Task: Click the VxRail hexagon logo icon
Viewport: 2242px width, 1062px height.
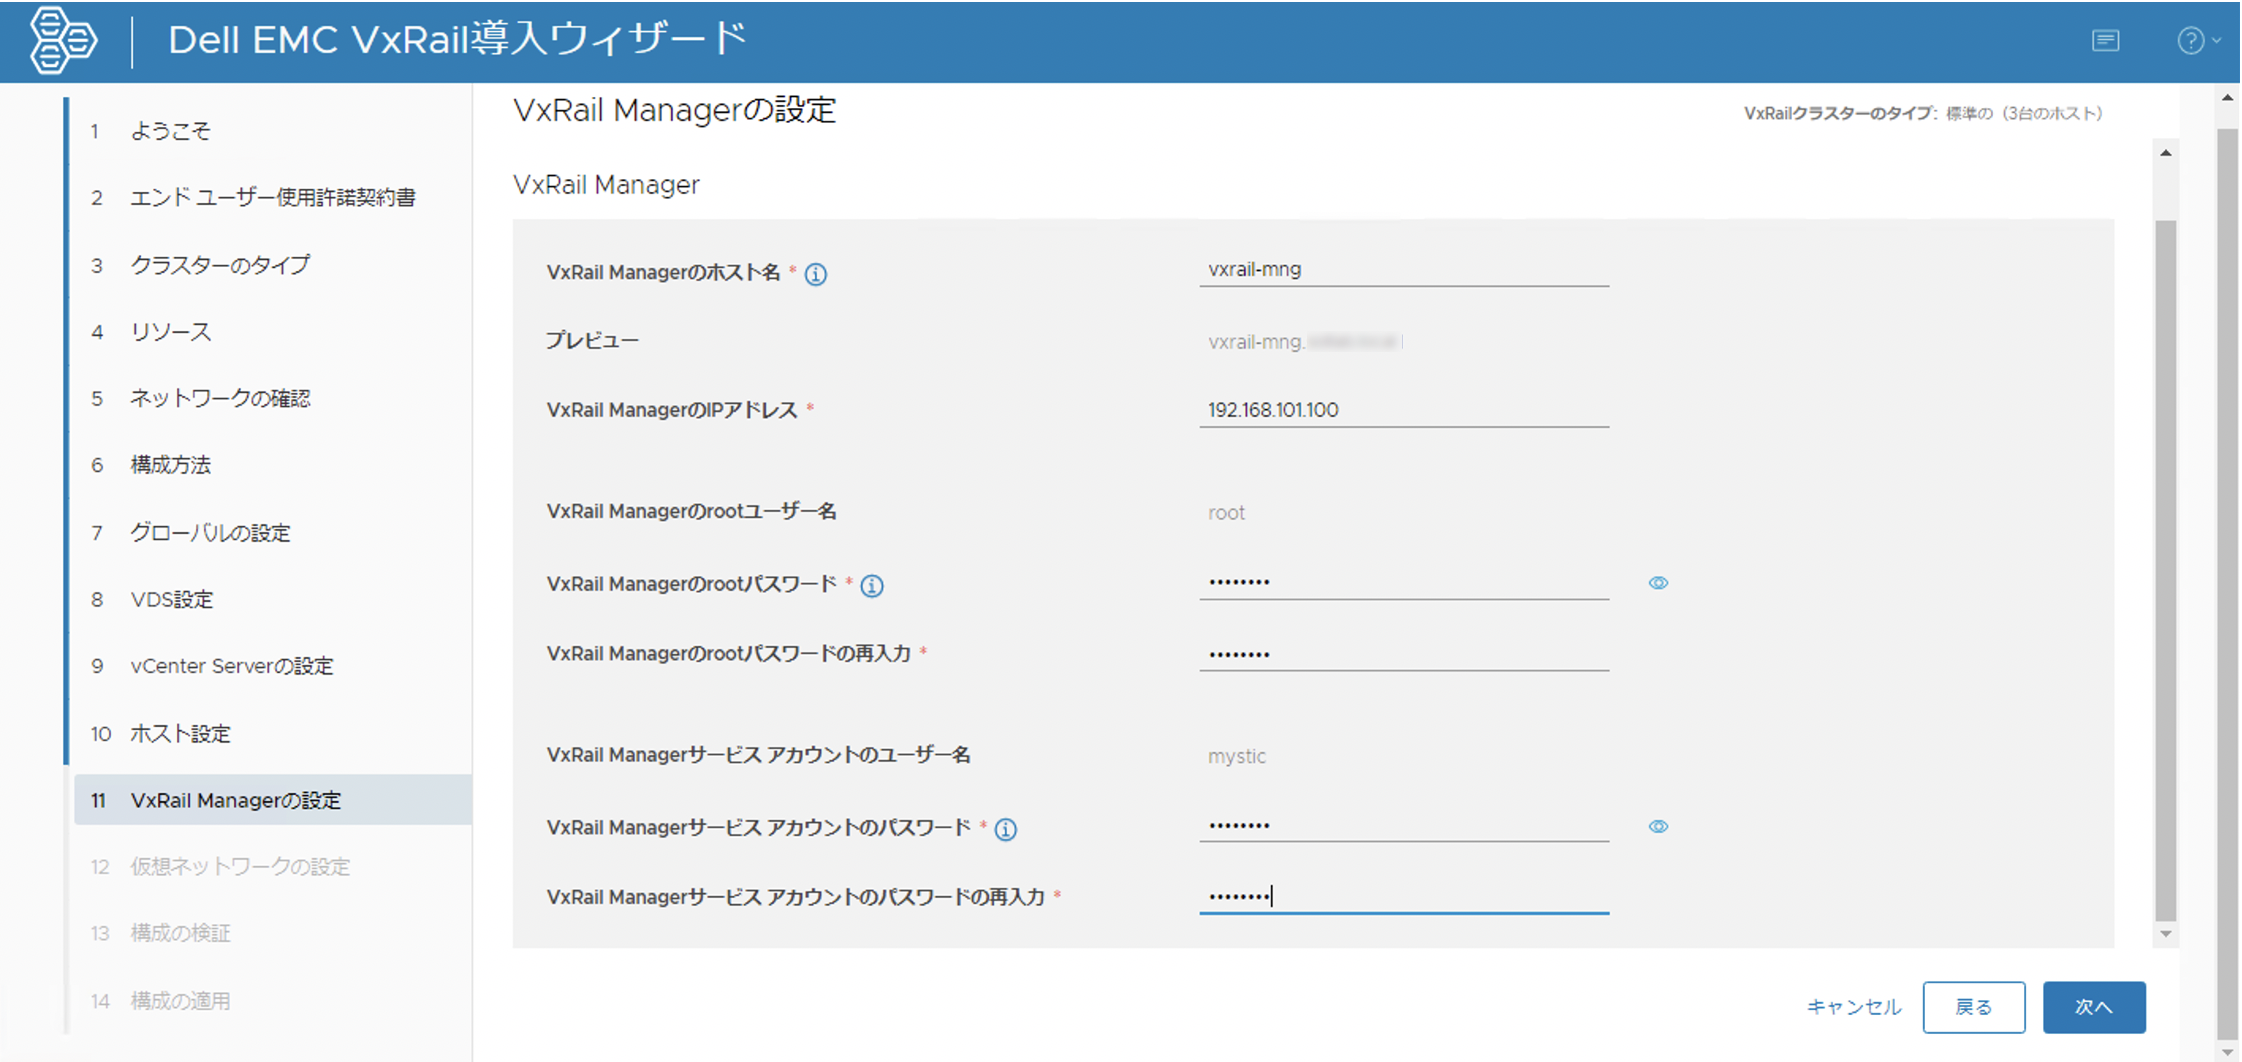Action: (x=63, y=40)
